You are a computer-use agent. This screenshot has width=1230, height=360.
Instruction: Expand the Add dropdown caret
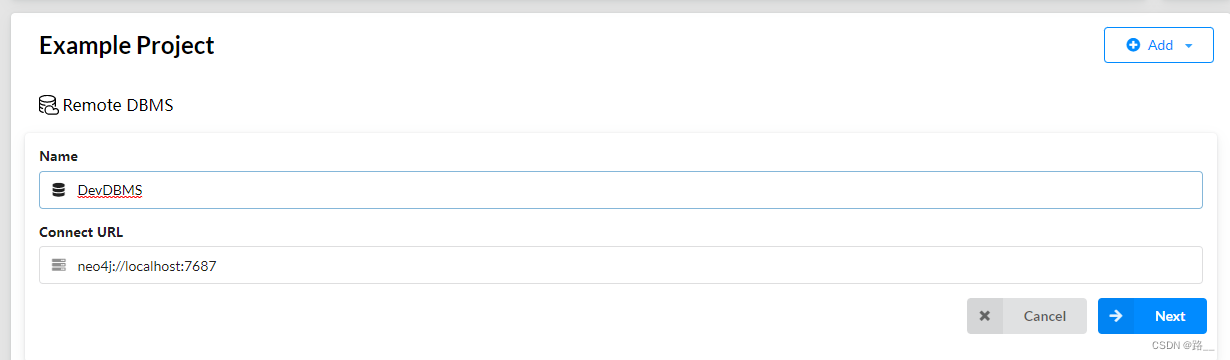[x=1188, y=46]
